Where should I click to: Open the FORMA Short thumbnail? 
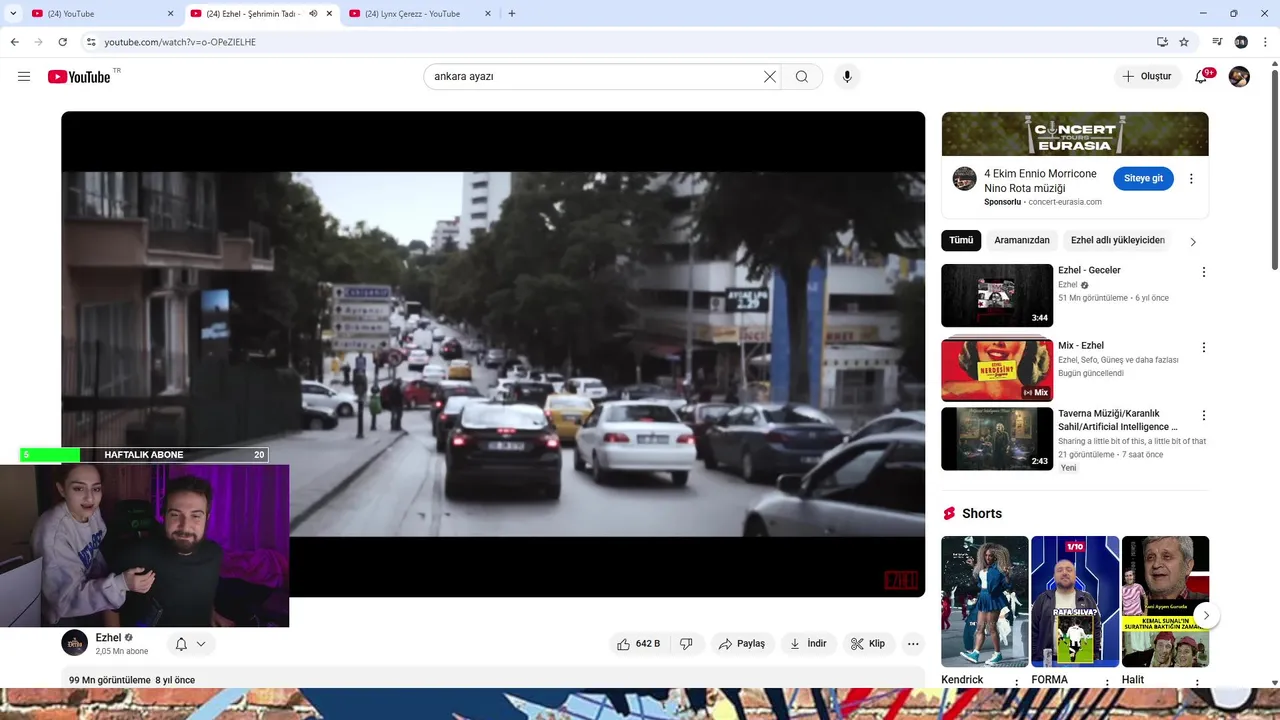1075,602
